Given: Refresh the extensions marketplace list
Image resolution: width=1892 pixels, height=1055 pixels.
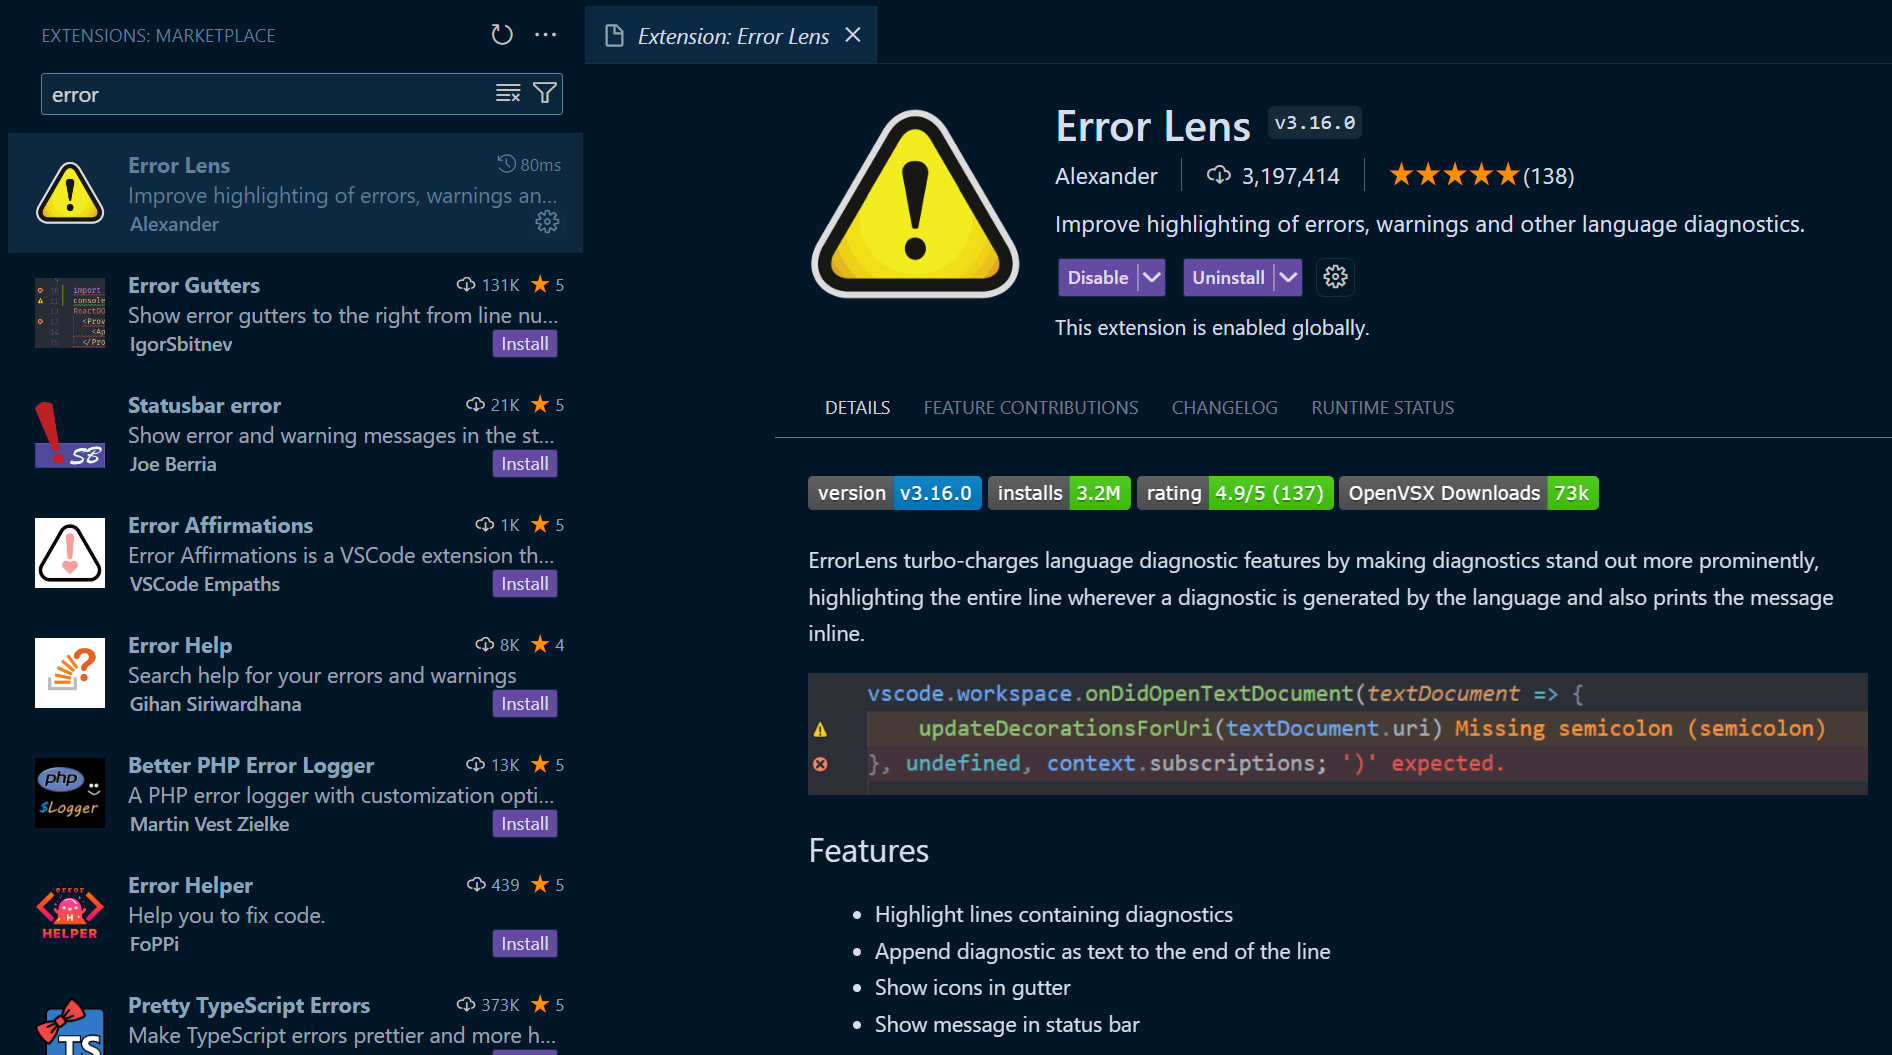Looking at the screenshot, I should (502, 35).
